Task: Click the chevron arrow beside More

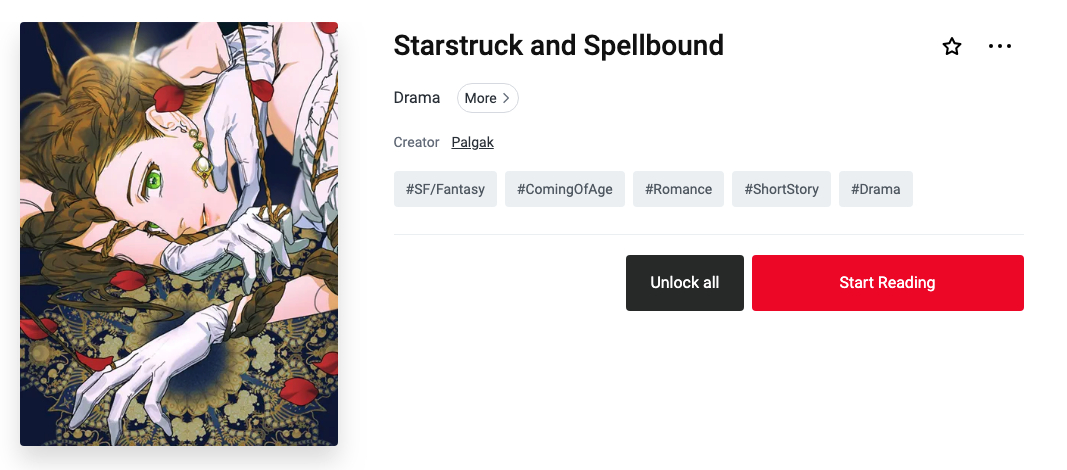Action: pos(507,98)
